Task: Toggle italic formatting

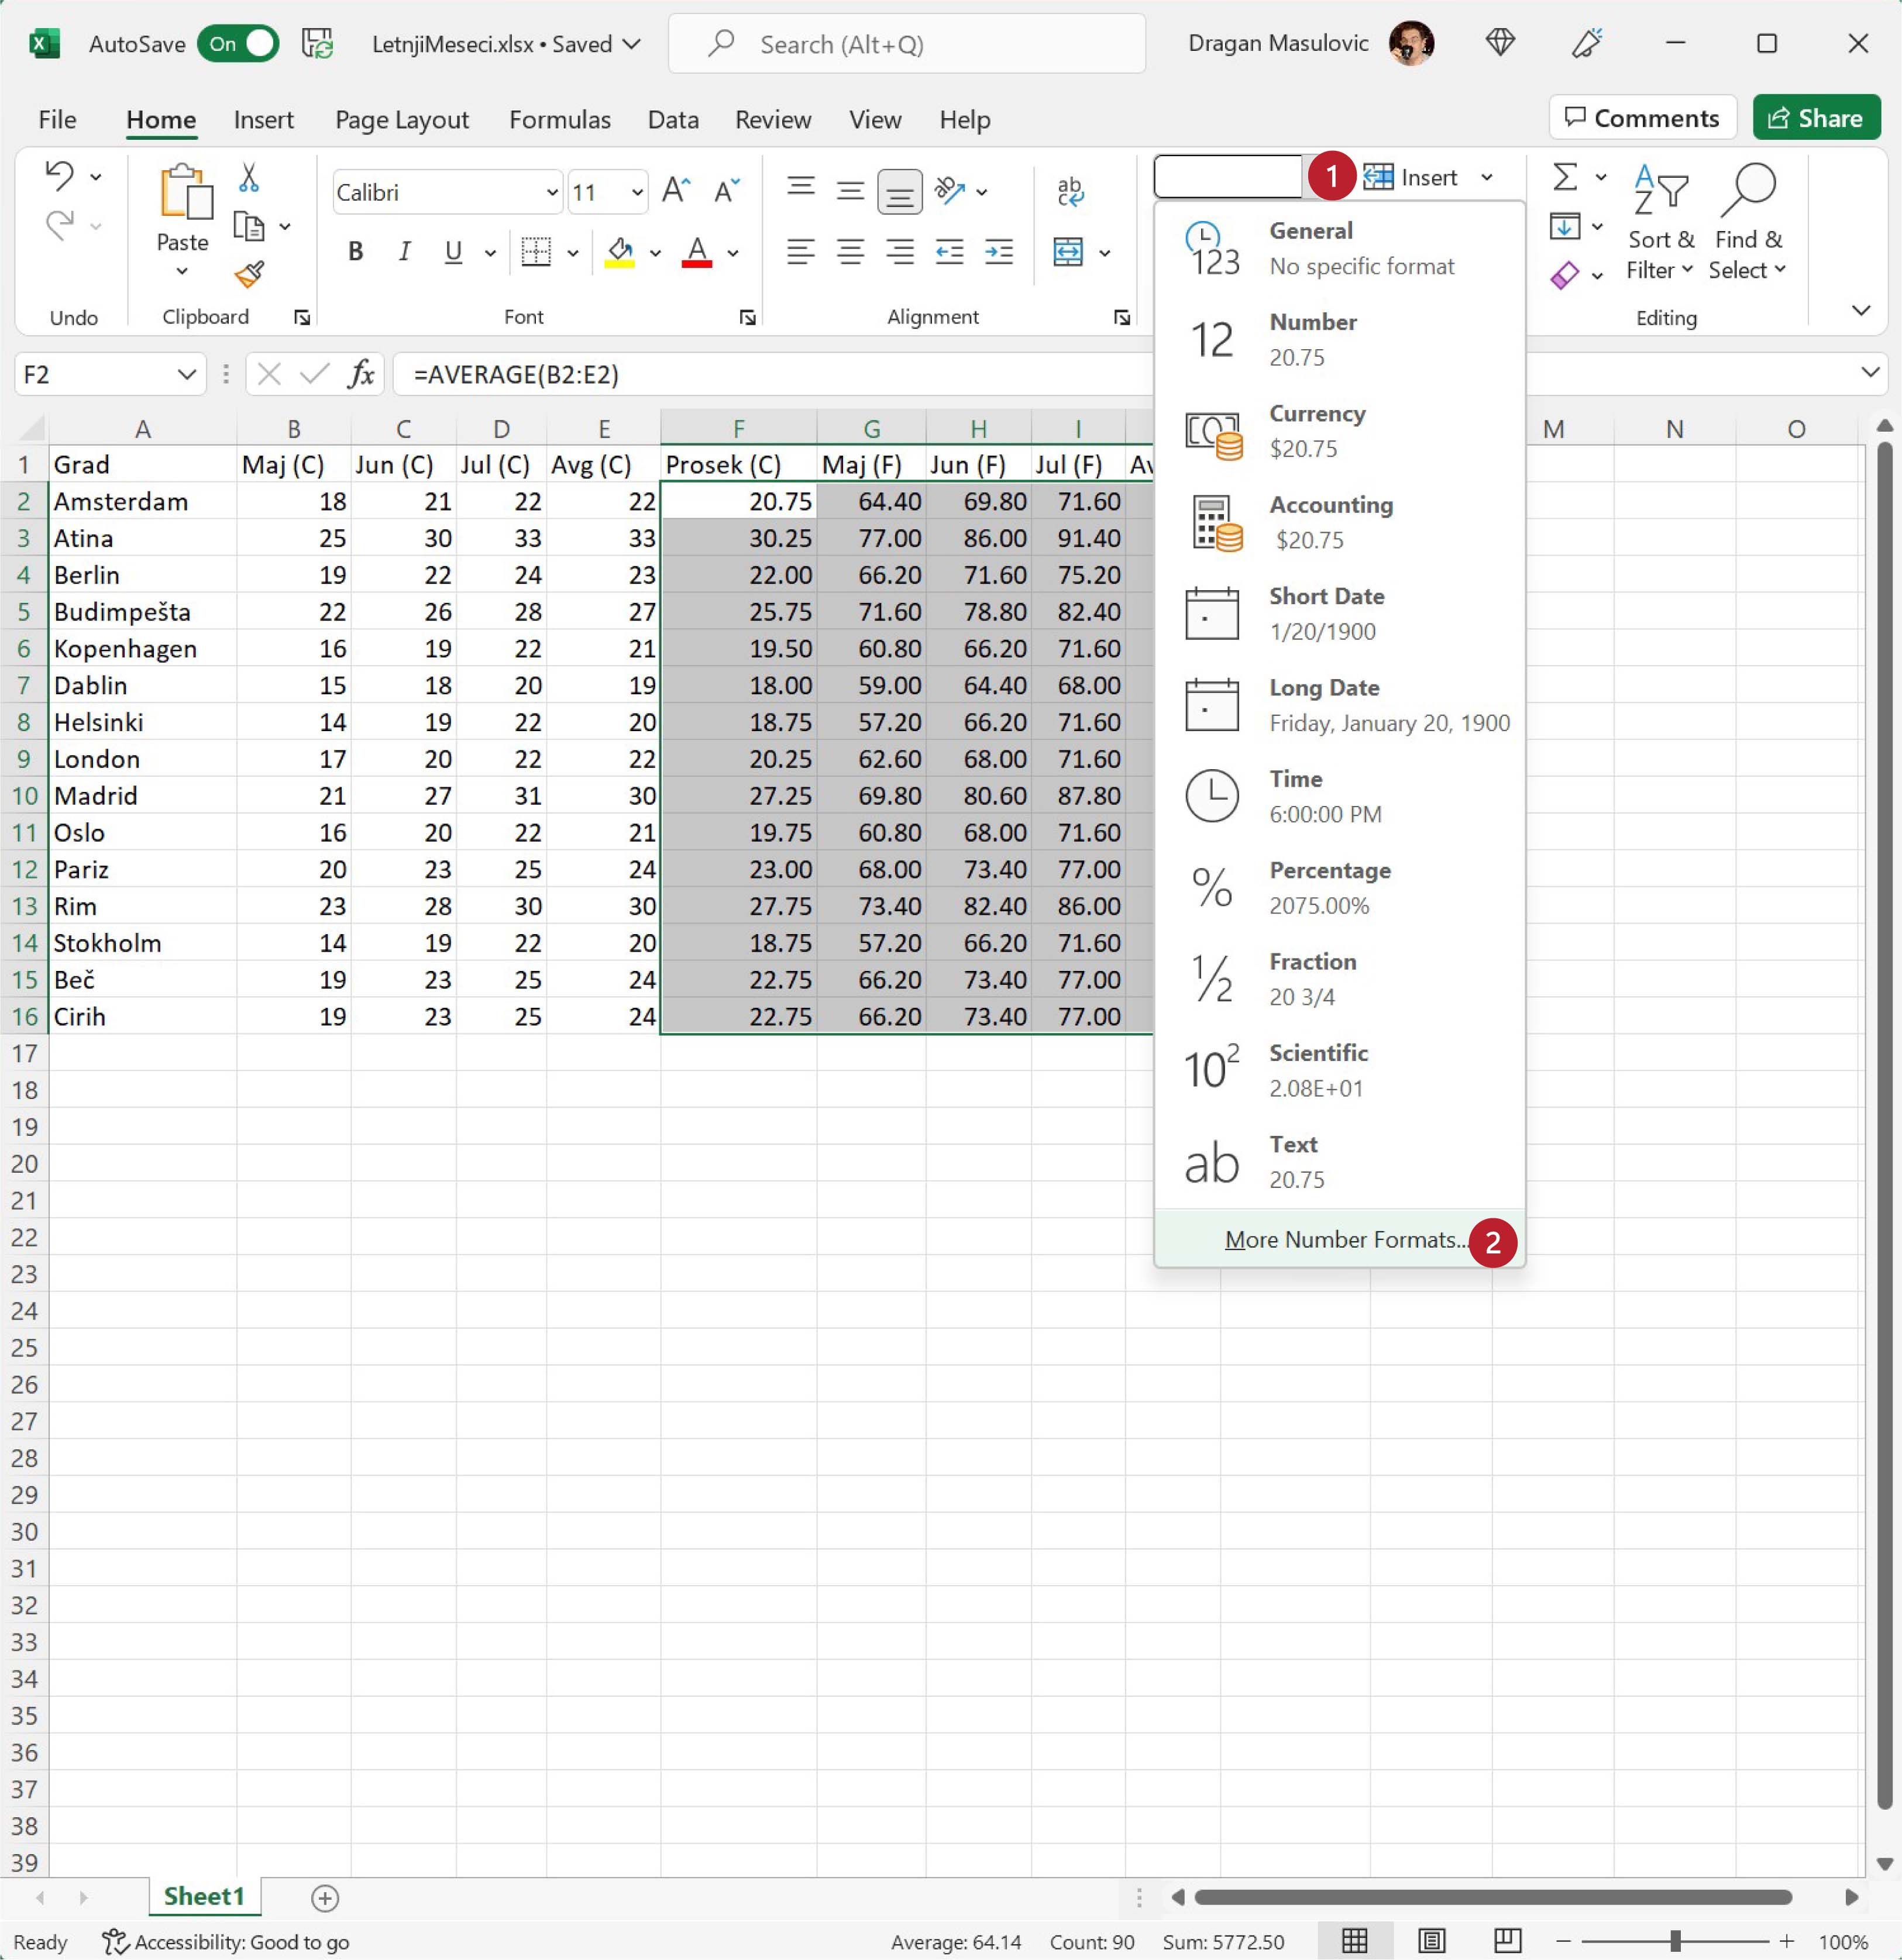Action: coord(404,252)
